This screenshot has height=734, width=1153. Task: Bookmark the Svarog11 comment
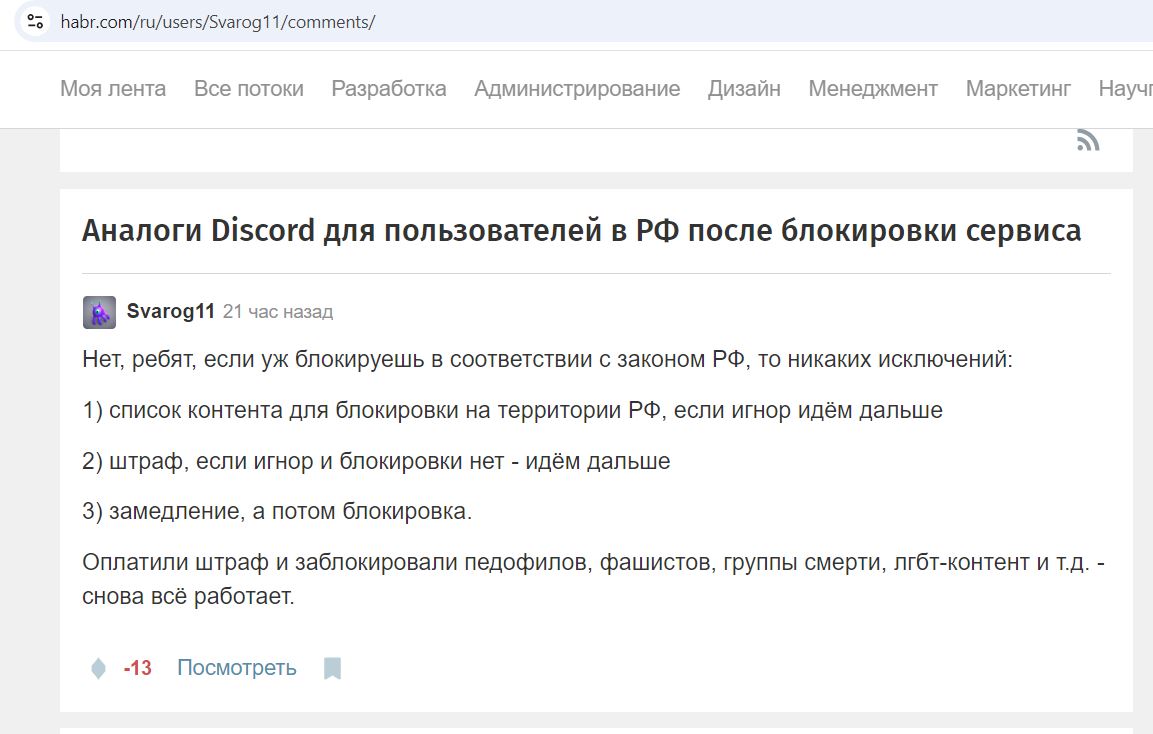(332, 668)
